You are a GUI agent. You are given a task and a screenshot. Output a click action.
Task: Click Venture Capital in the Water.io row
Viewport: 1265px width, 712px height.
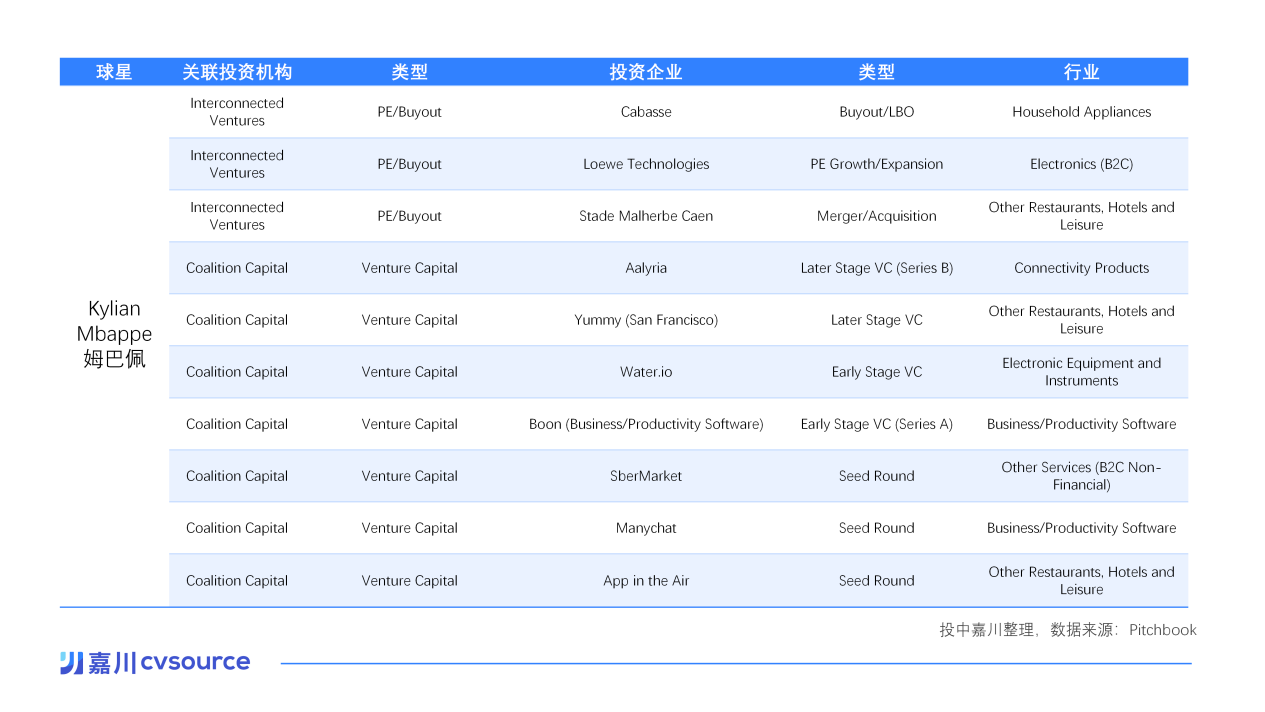tap(410, 372)
